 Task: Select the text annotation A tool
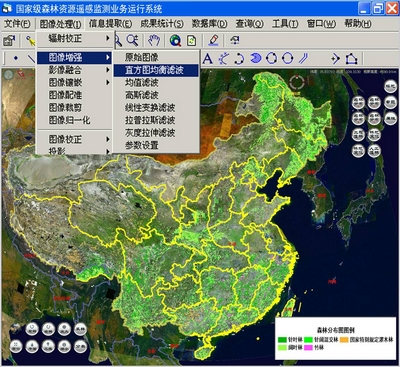coord(208,59)
